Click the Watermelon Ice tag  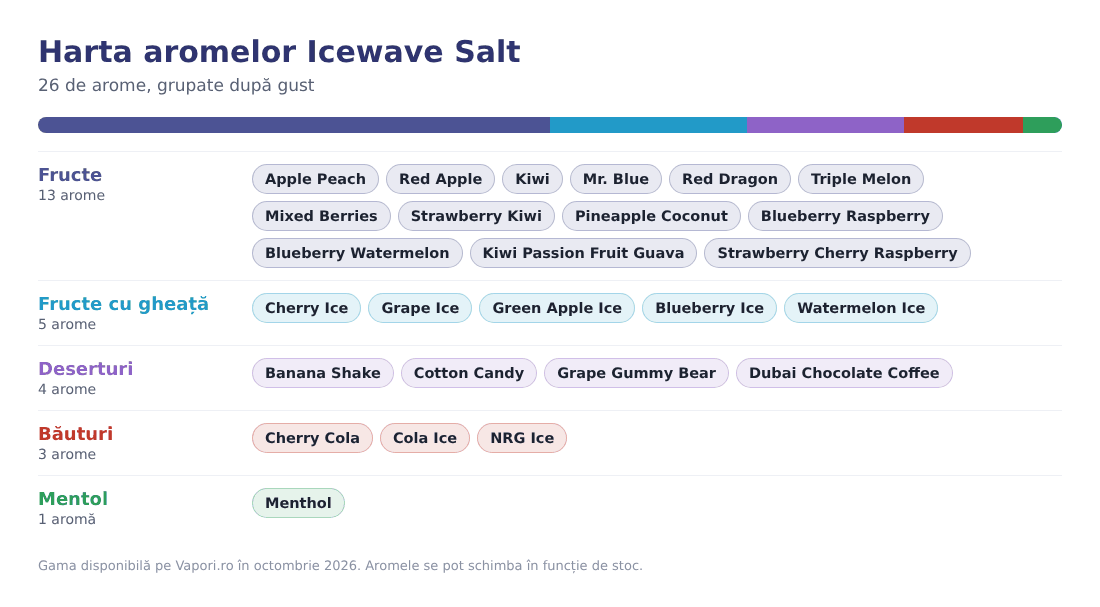click(861, 308)
